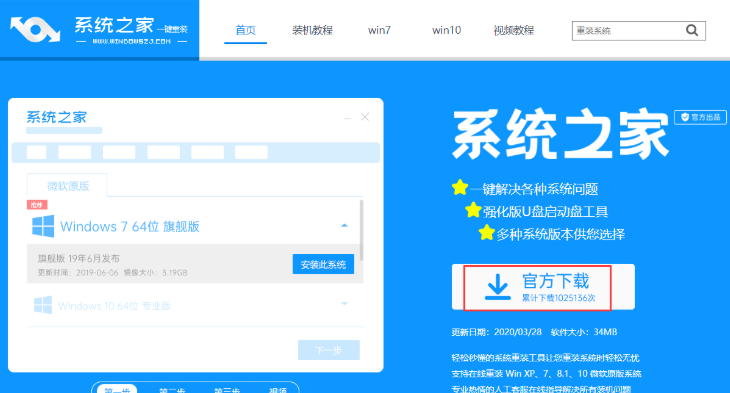Image resolution: width=730 pixels, height=393 pixels.
Task: Open the 首页 navigation tab
Action: tap(245, 30)
